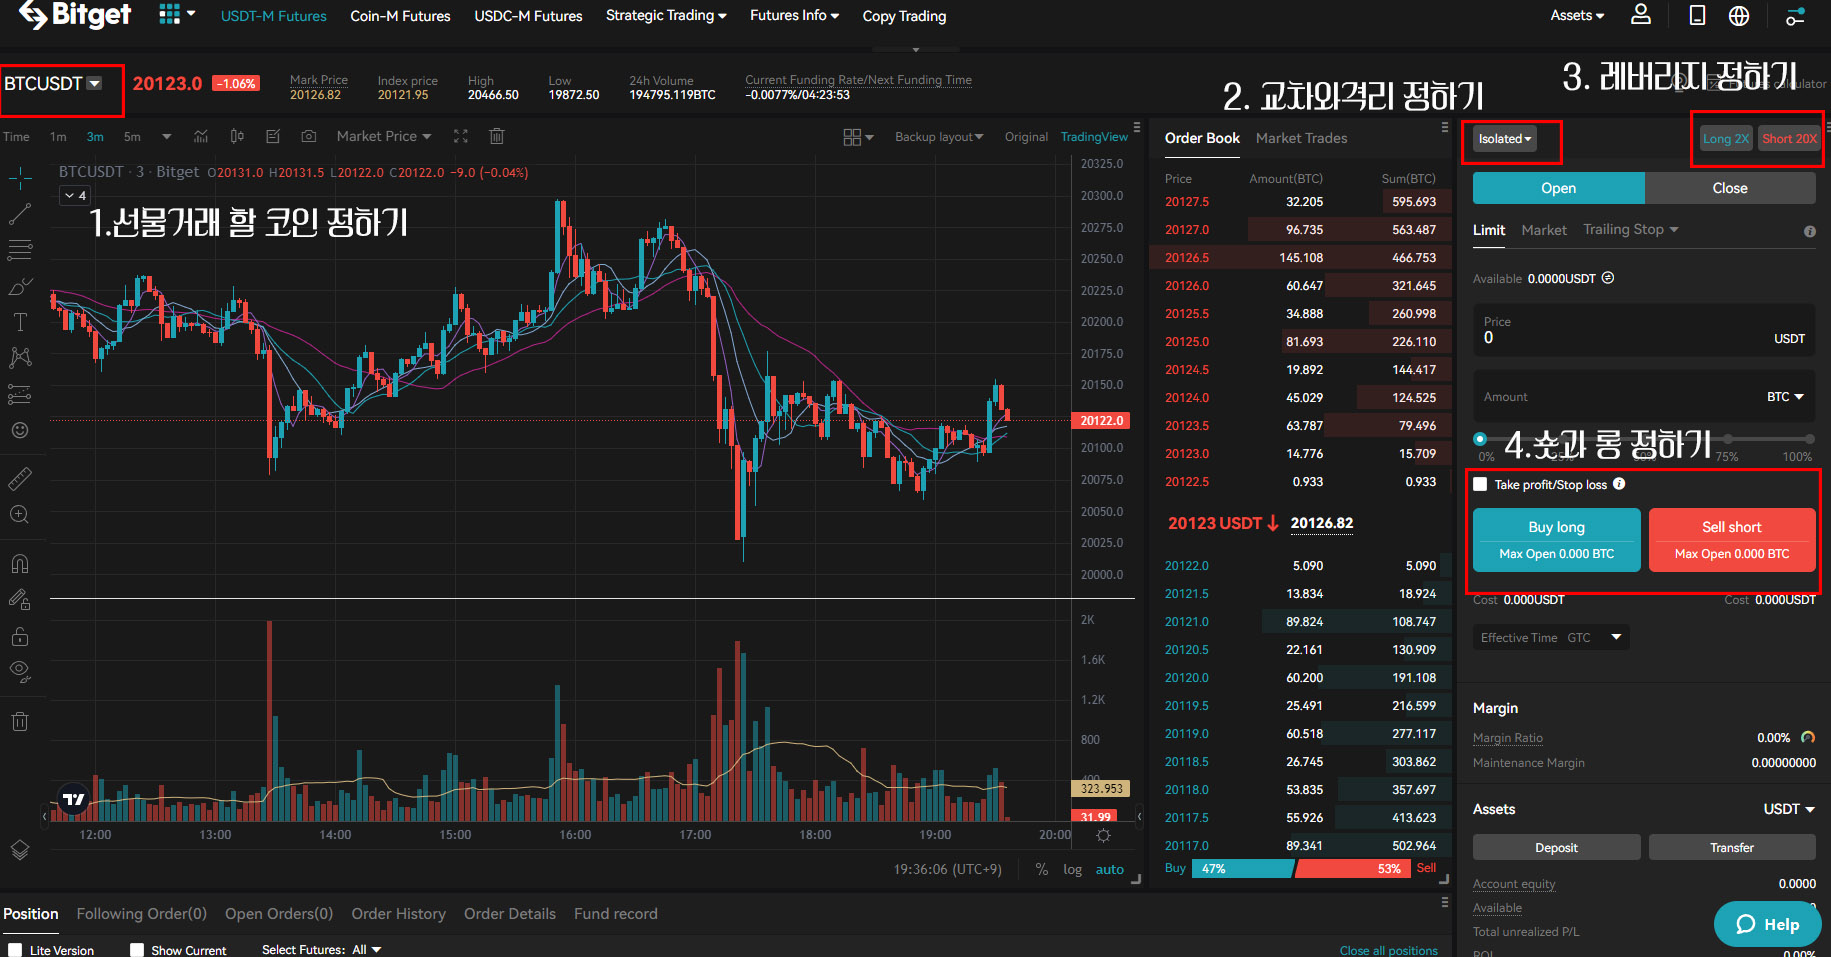Open the chart indicators icon
Screen dimensions: 1831x957
(201, 136)
